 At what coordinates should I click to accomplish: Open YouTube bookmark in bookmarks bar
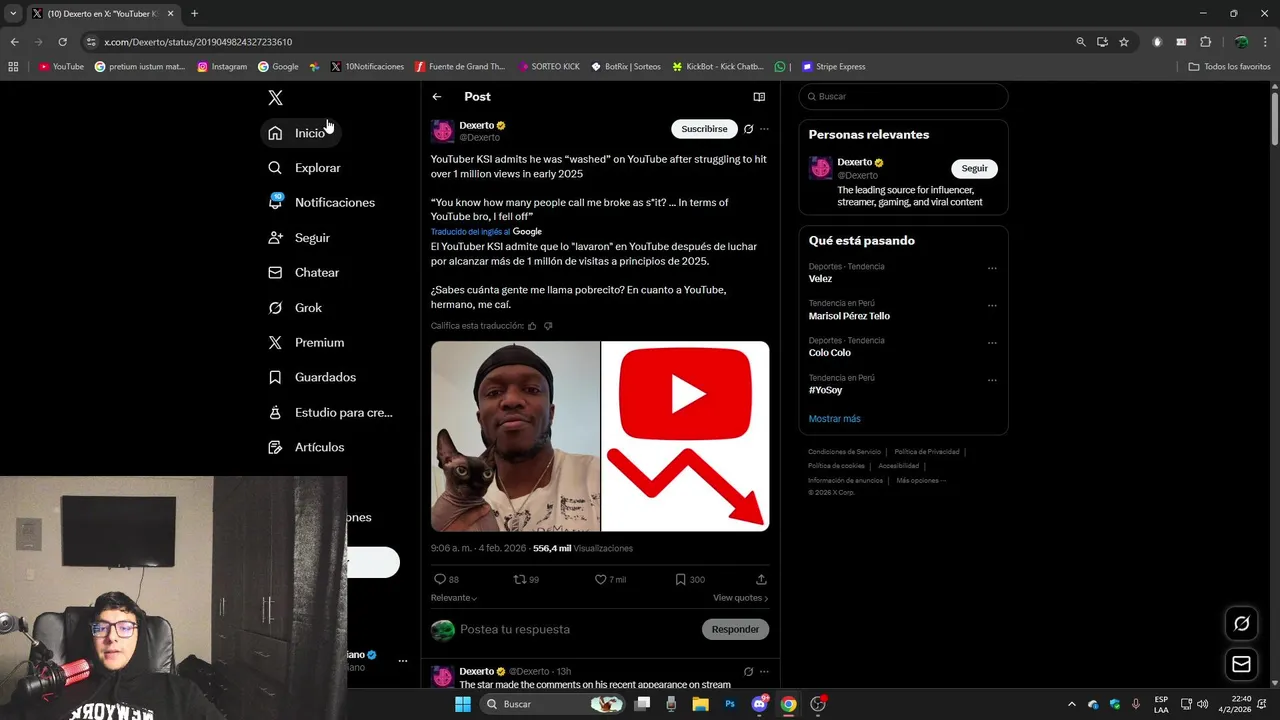[61, 67]
